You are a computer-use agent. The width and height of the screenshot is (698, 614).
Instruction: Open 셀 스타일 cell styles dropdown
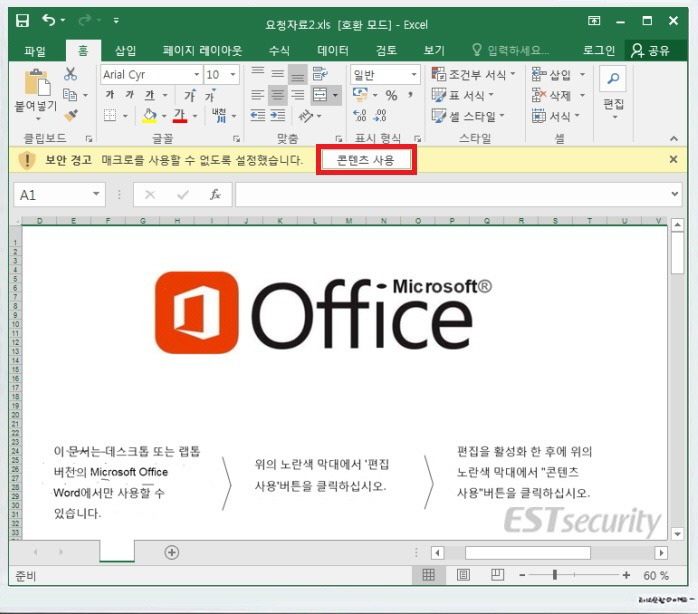coord(468,116)
